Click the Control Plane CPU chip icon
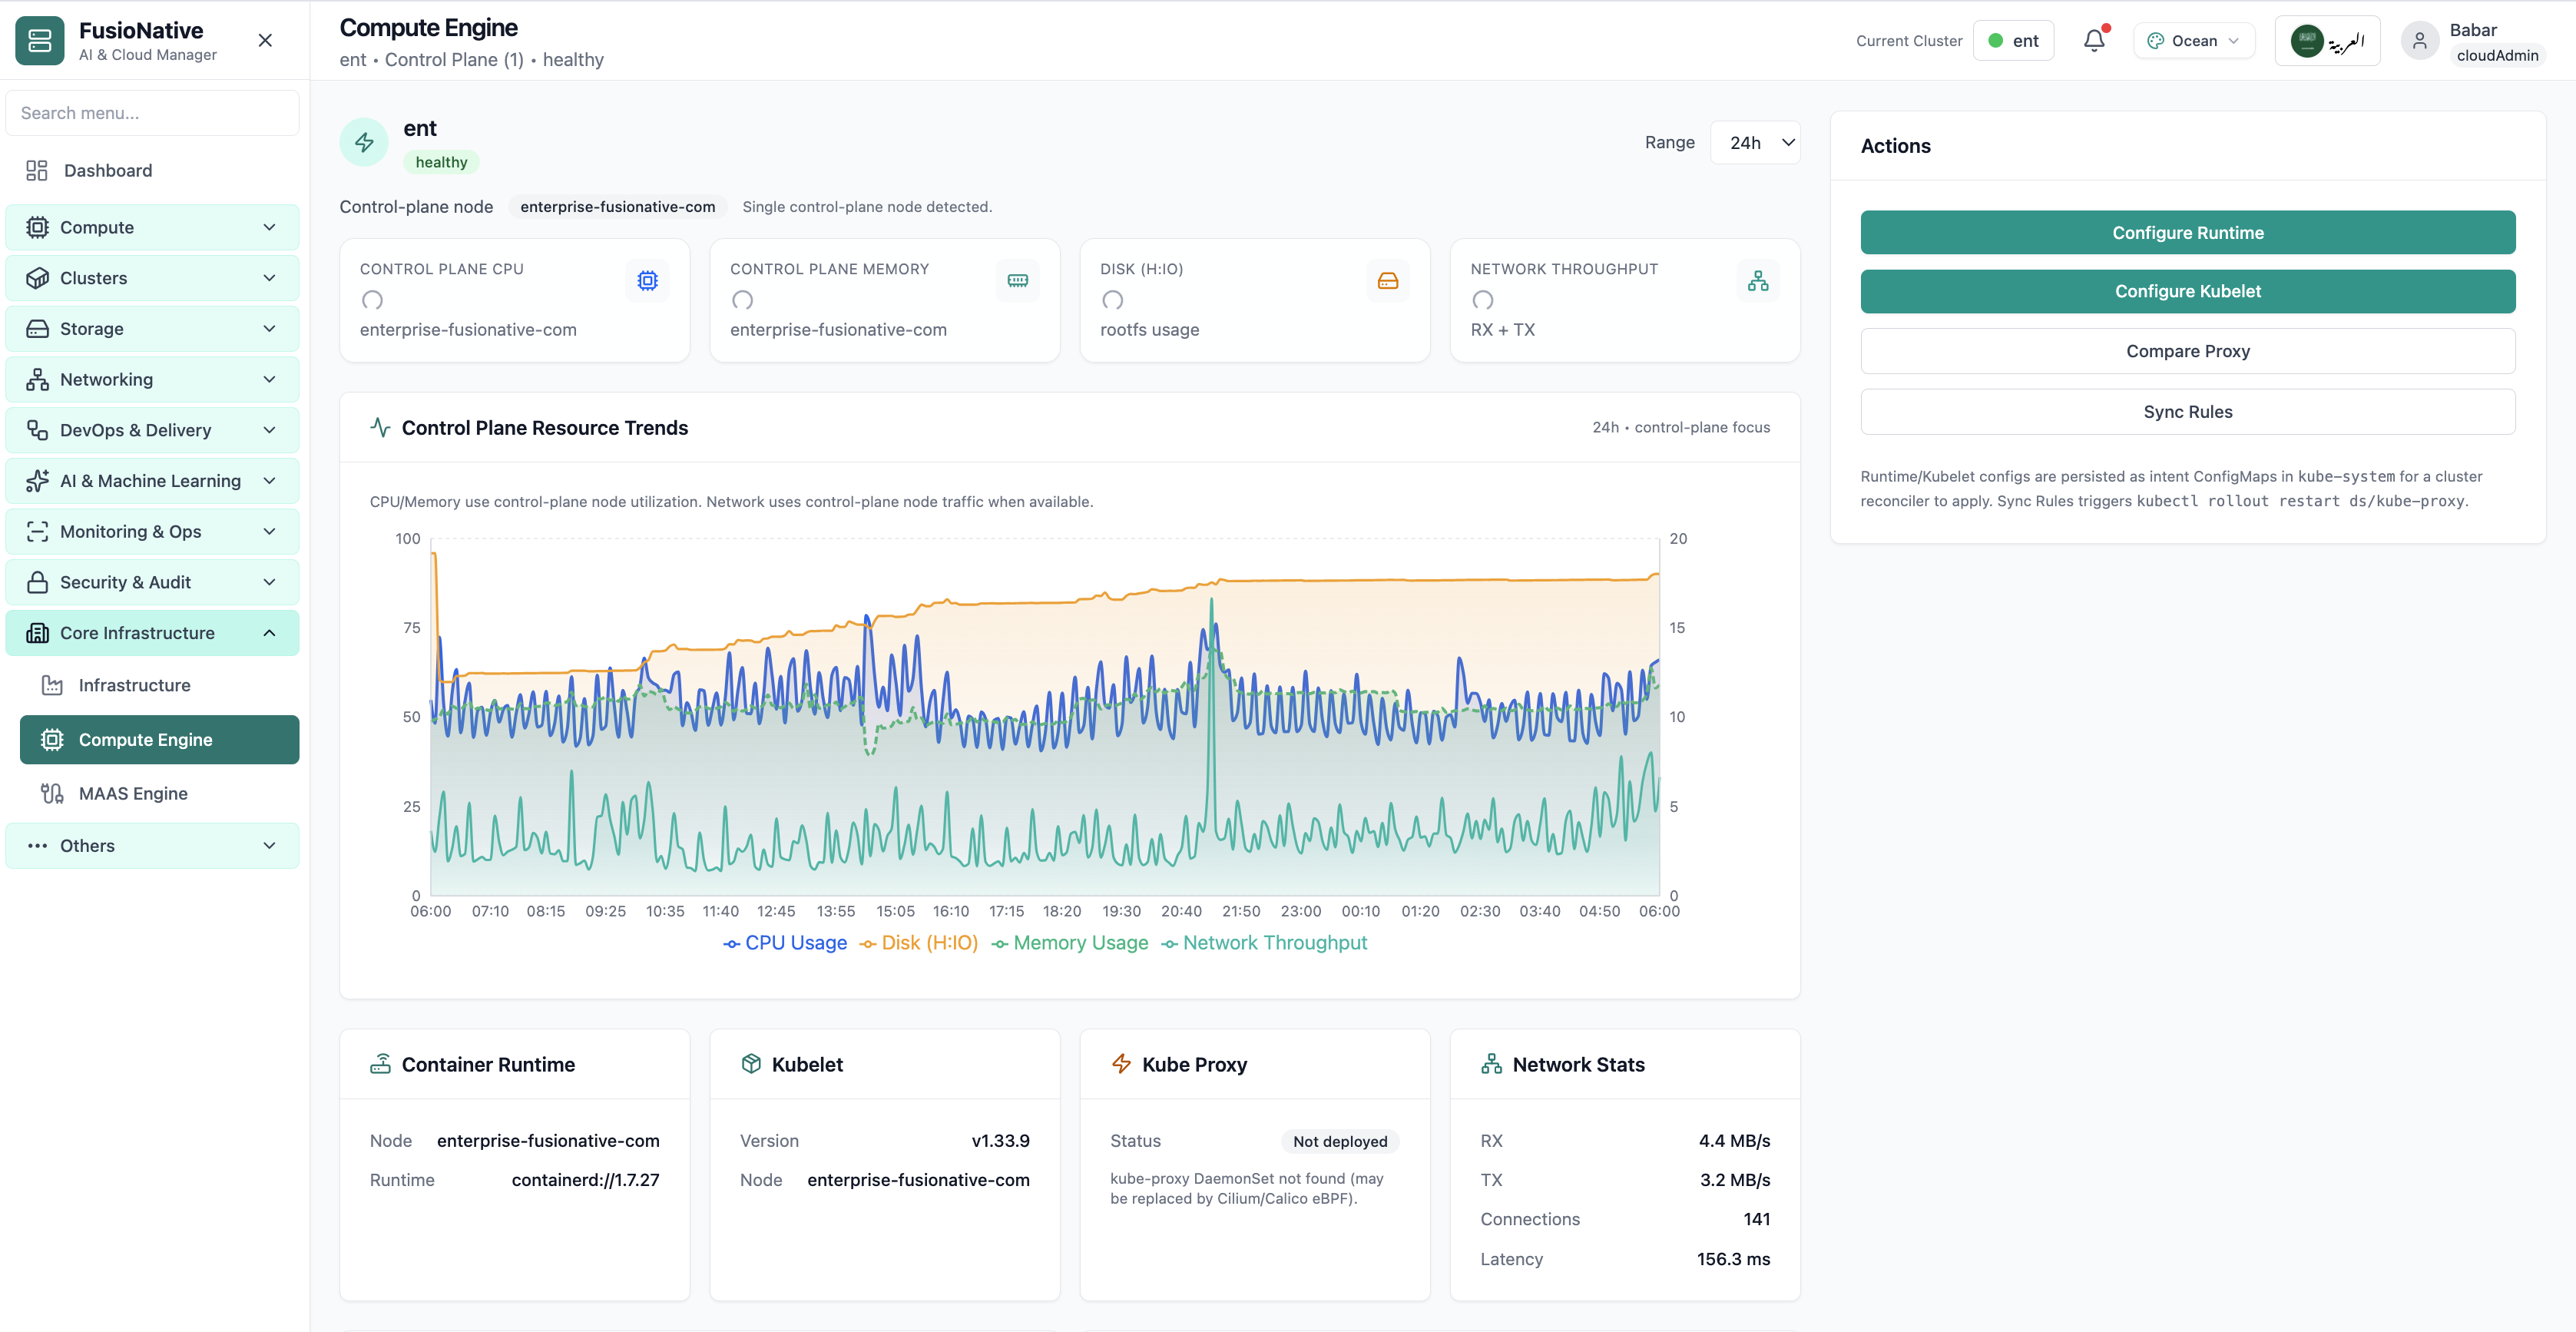This screenshot has width=2576, height=1332. pos(648,281)
